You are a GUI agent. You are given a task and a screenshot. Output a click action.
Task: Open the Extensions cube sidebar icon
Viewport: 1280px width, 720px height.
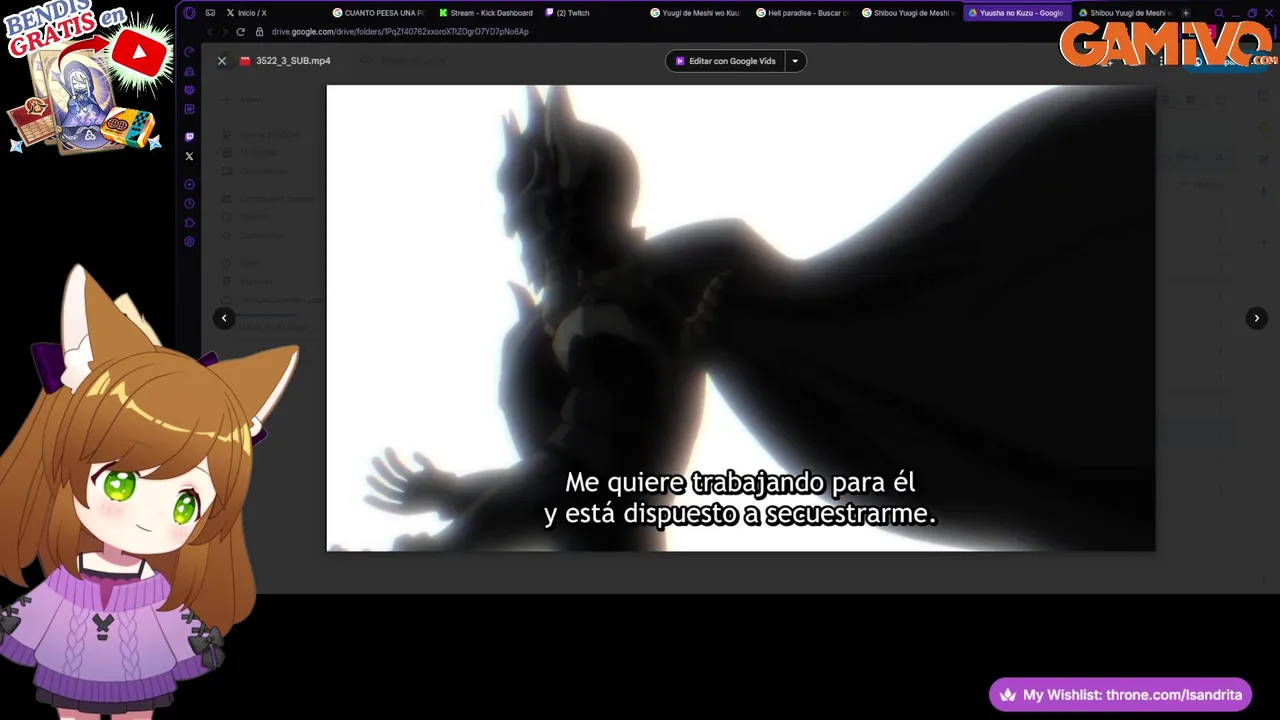coord(189,222)
